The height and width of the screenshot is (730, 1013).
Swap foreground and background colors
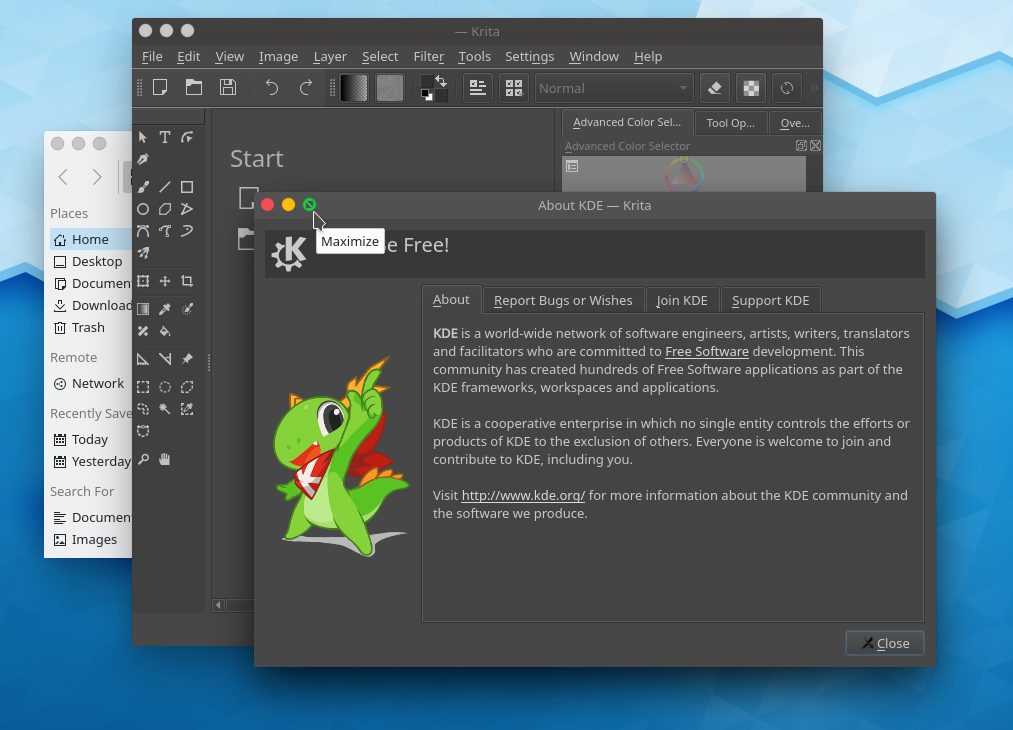tap(441, 81)
